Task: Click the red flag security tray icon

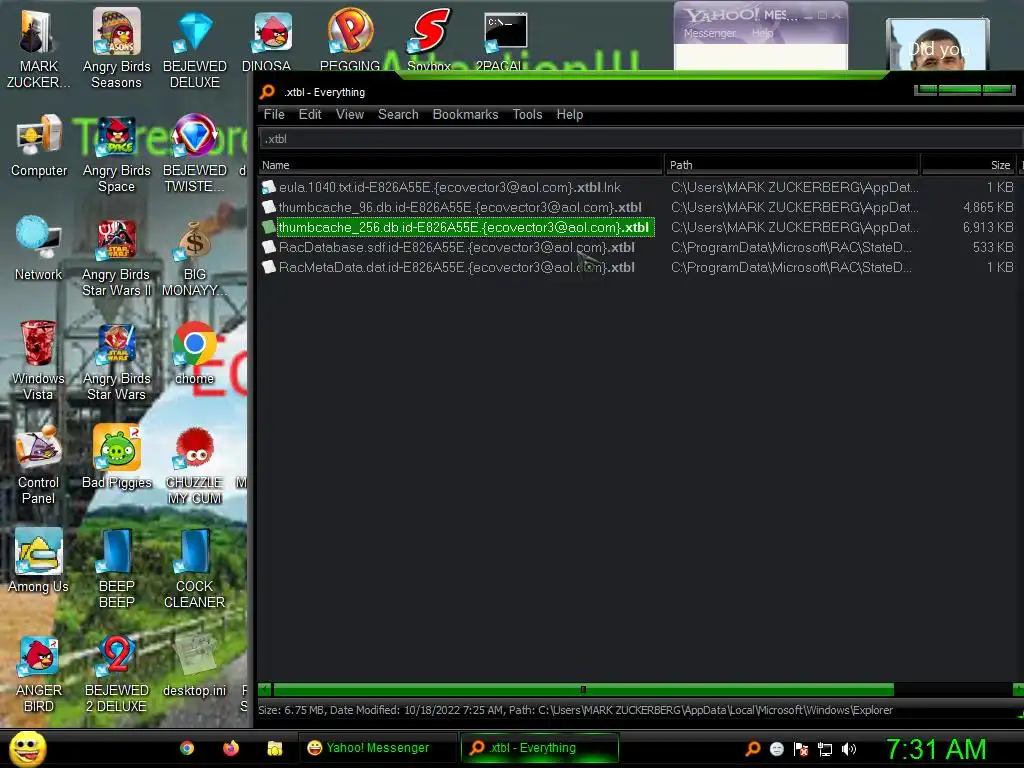Action: pos(801,749)
